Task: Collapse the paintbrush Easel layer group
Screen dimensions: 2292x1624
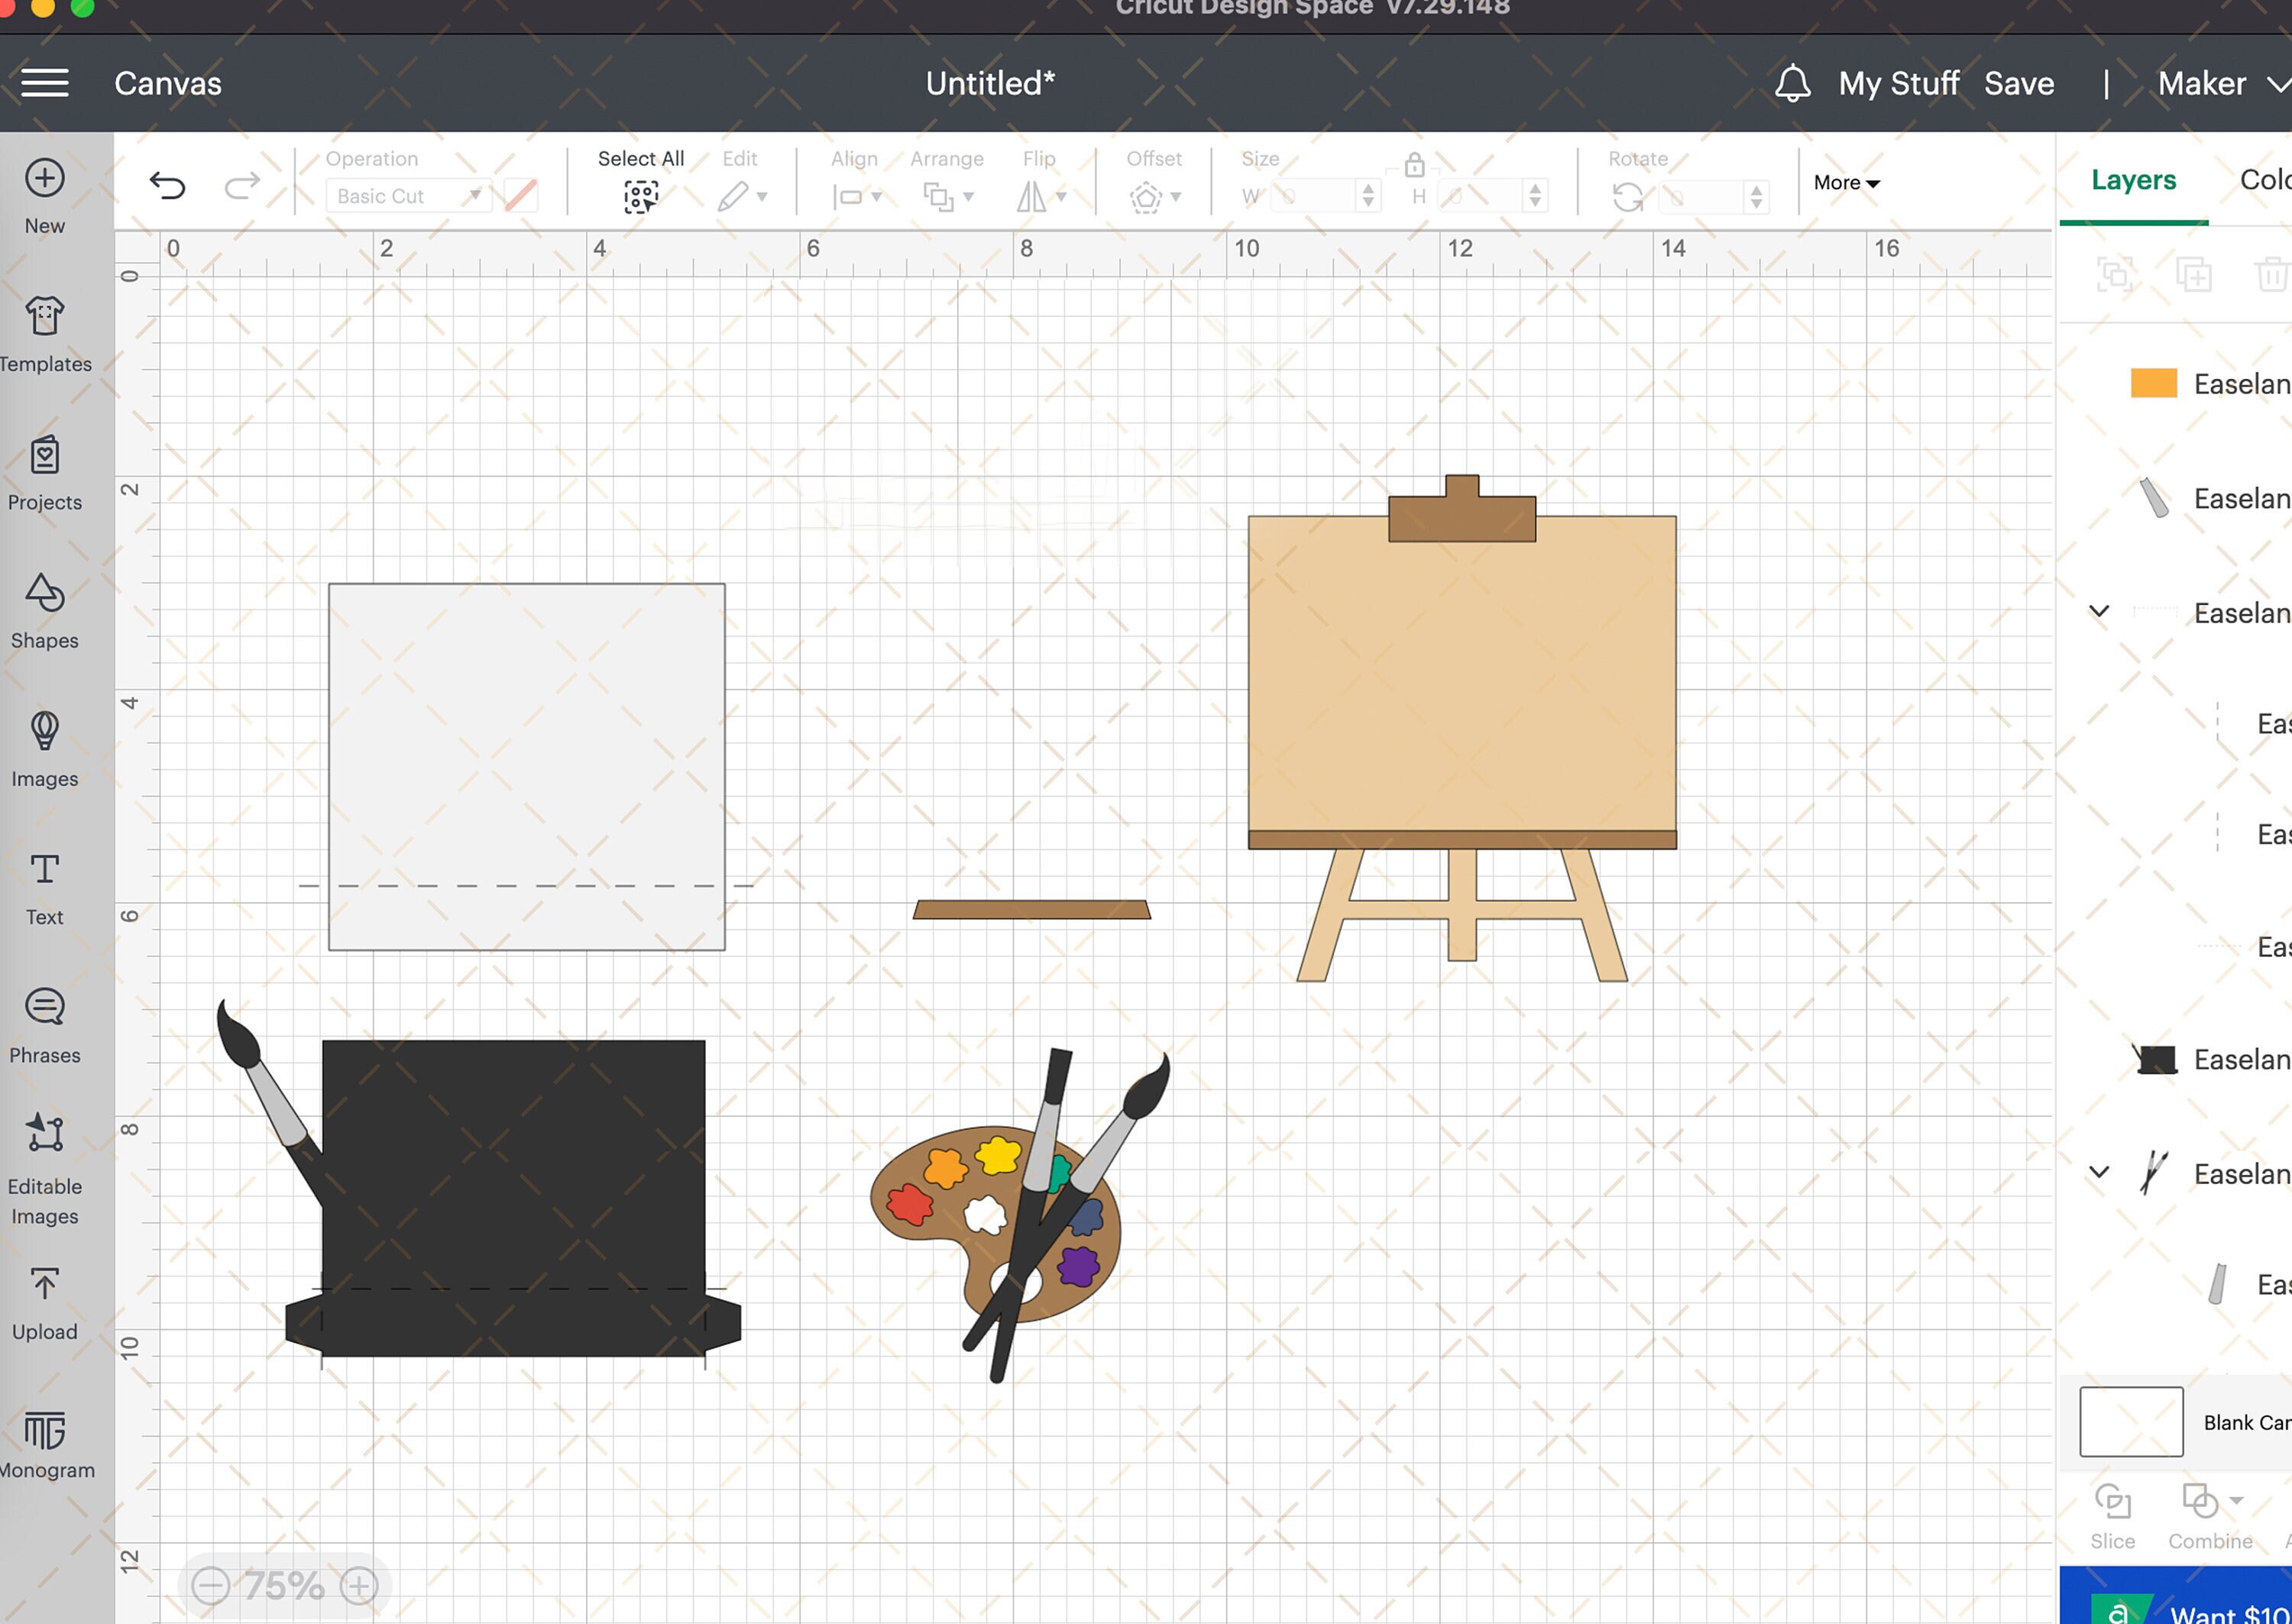Action: (2099, 1173)
